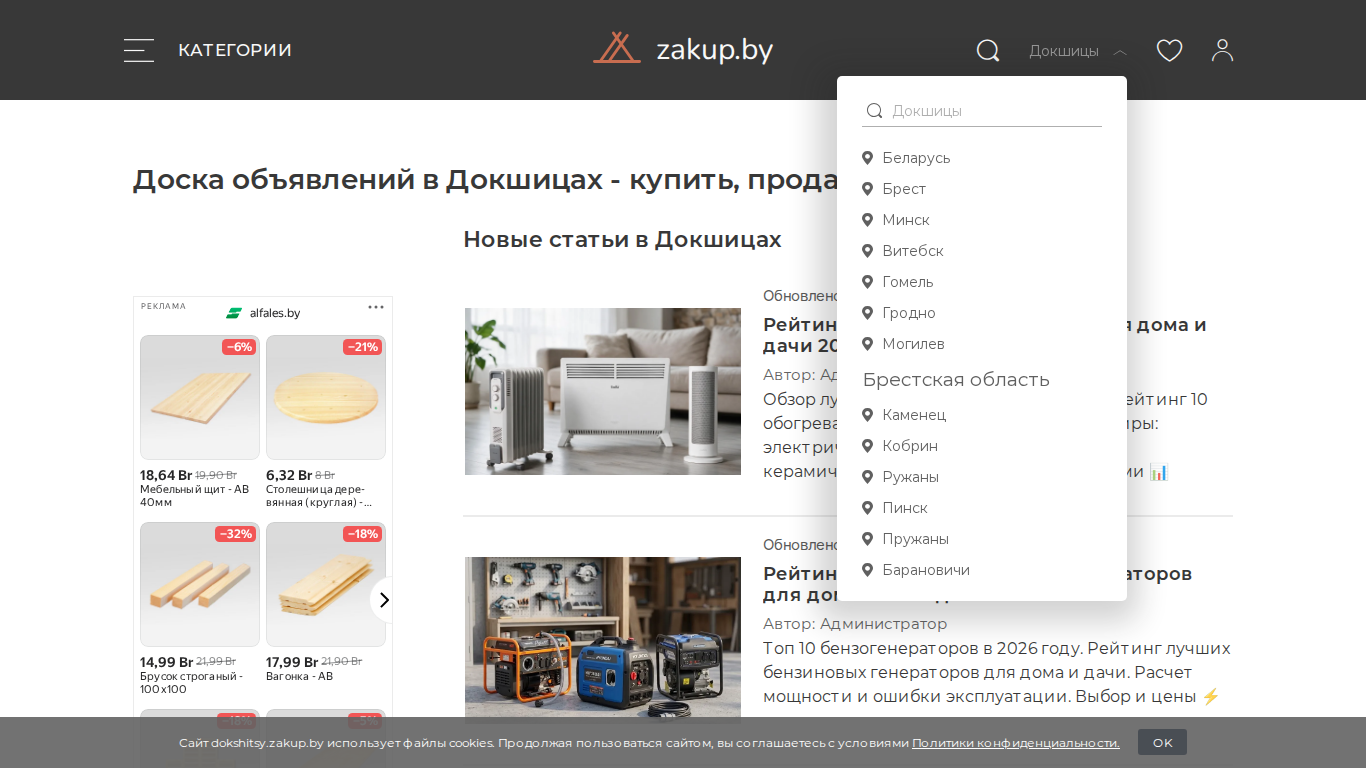
Task: Click the pin icon next to Минск
Action: (868, 219)
